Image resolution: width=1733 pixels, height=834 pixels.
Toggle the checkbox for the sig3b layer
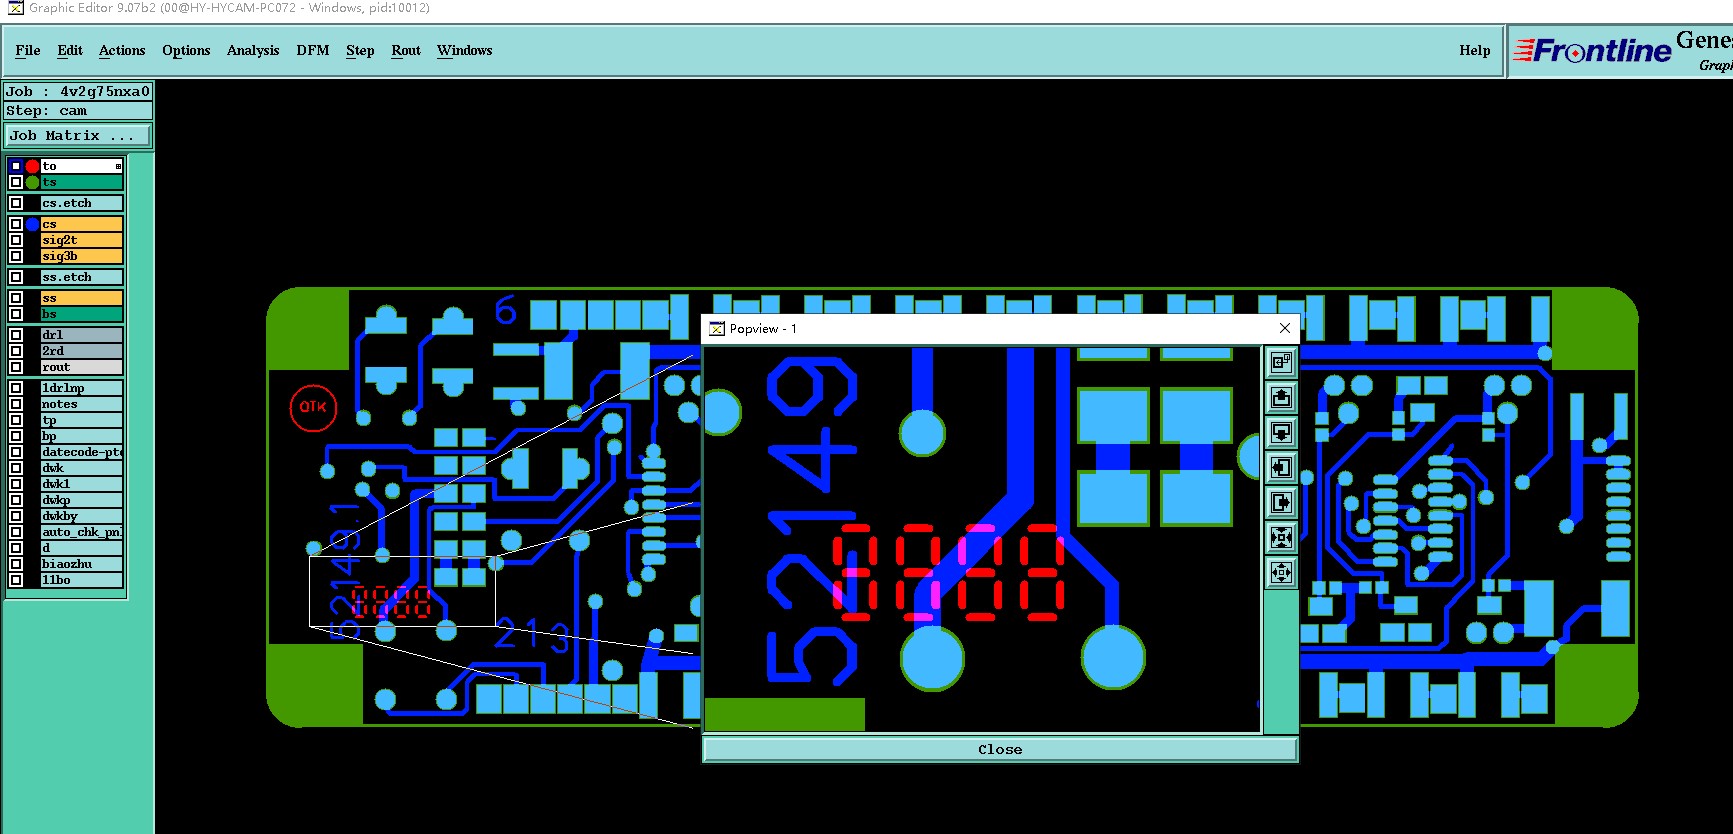pyautogui.click(x=16, y=256)
